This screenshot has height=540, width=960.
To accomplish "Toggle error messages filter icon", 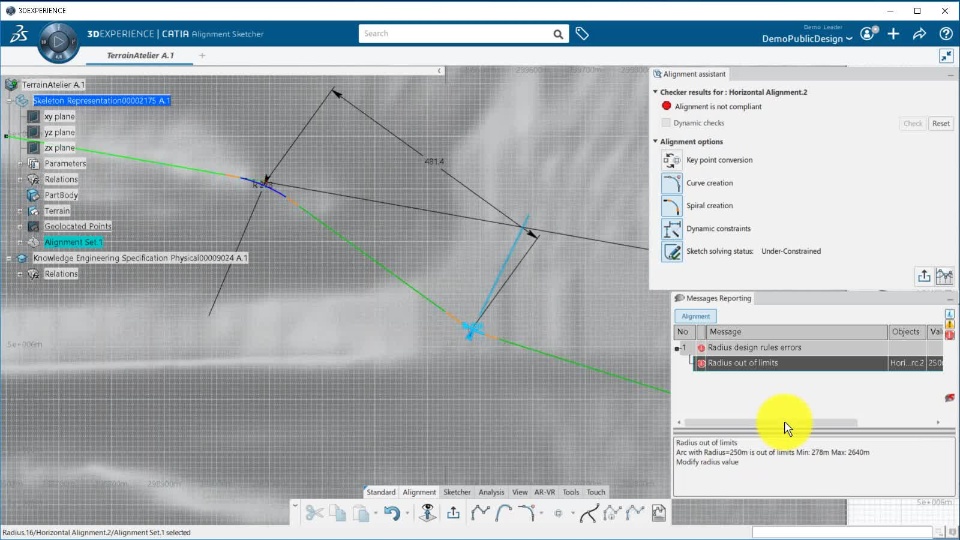I will 950,335.
